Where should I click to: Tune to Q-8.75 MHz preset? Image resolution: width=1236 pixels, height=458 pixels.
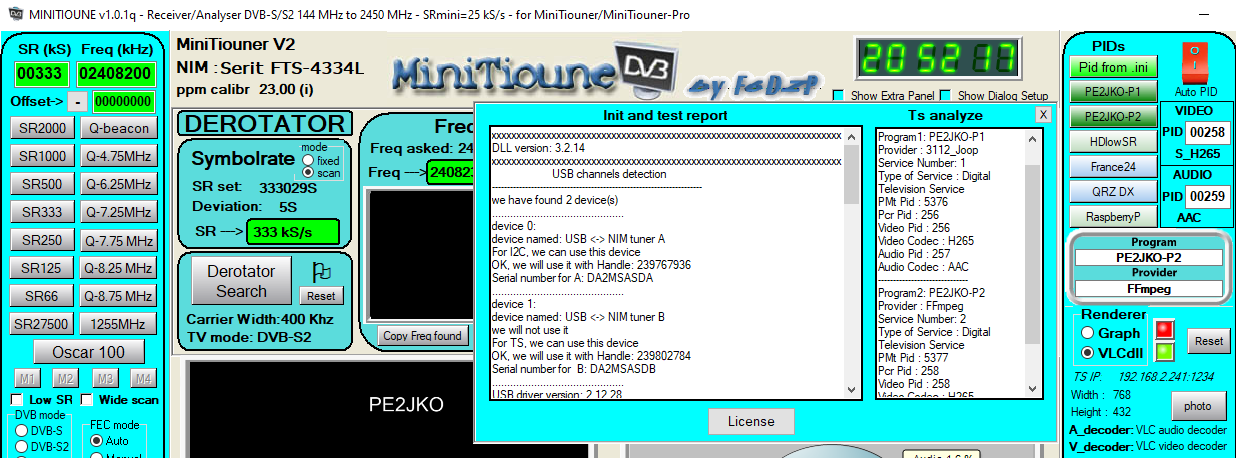119,296
